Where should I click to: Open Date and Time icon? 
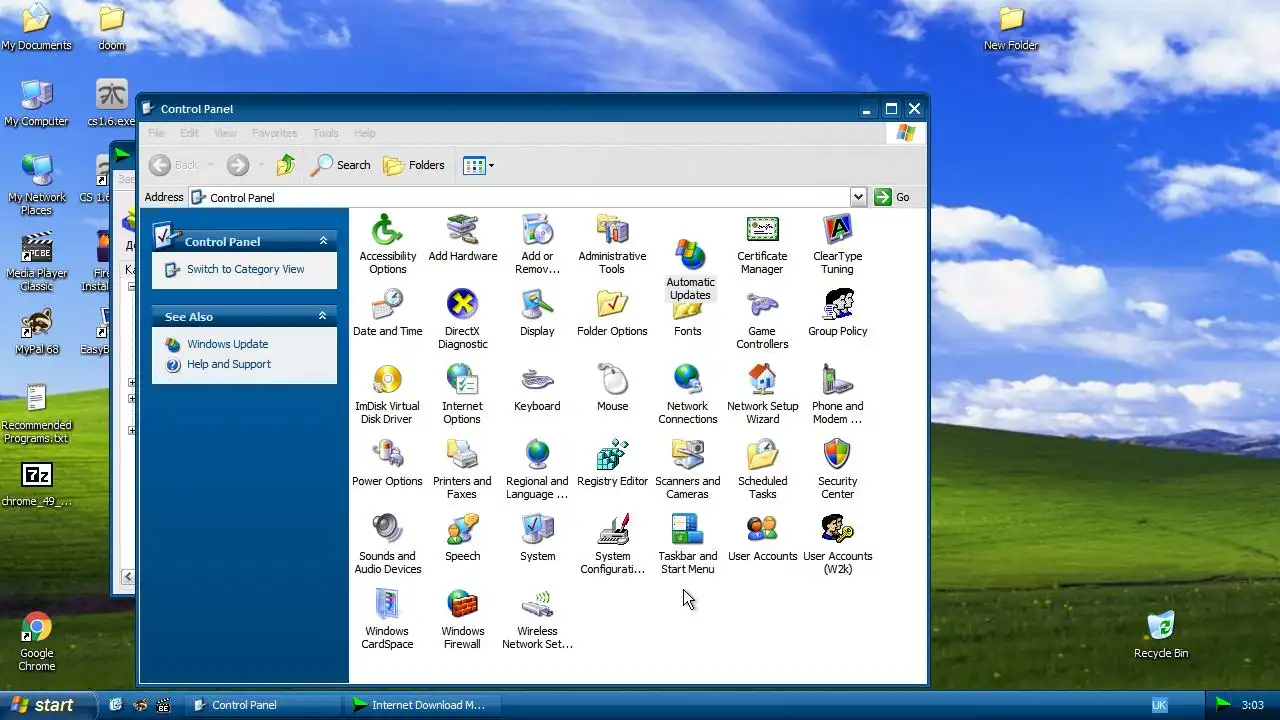point(387,313)
